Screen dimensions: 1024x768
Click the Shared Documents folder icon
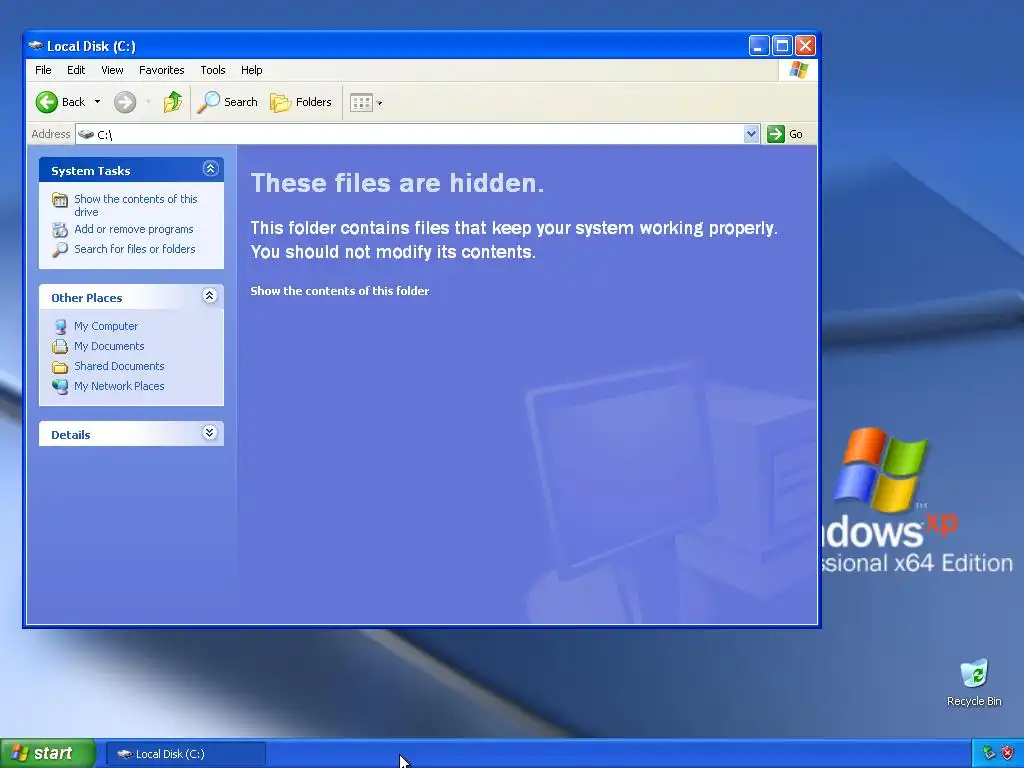tap(60, 367)
